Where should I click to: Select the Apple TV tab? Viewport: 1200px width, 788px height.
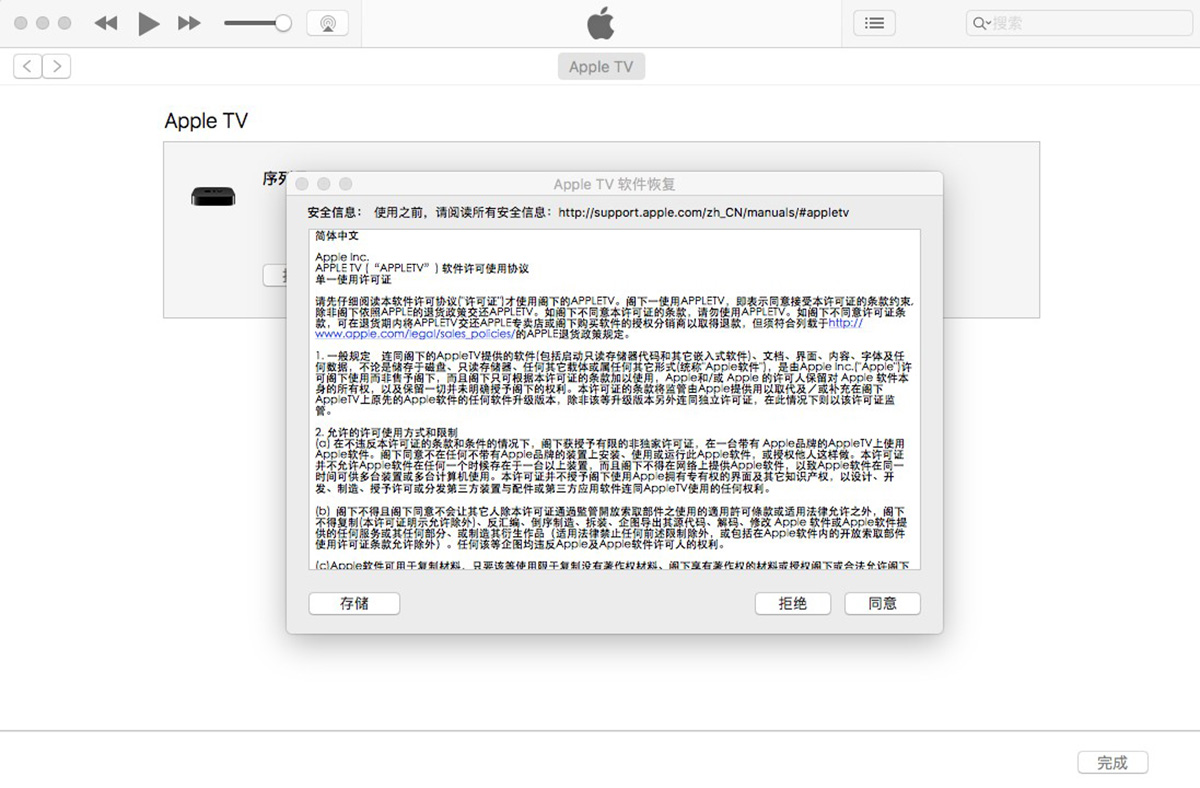[x=601, y=67]
